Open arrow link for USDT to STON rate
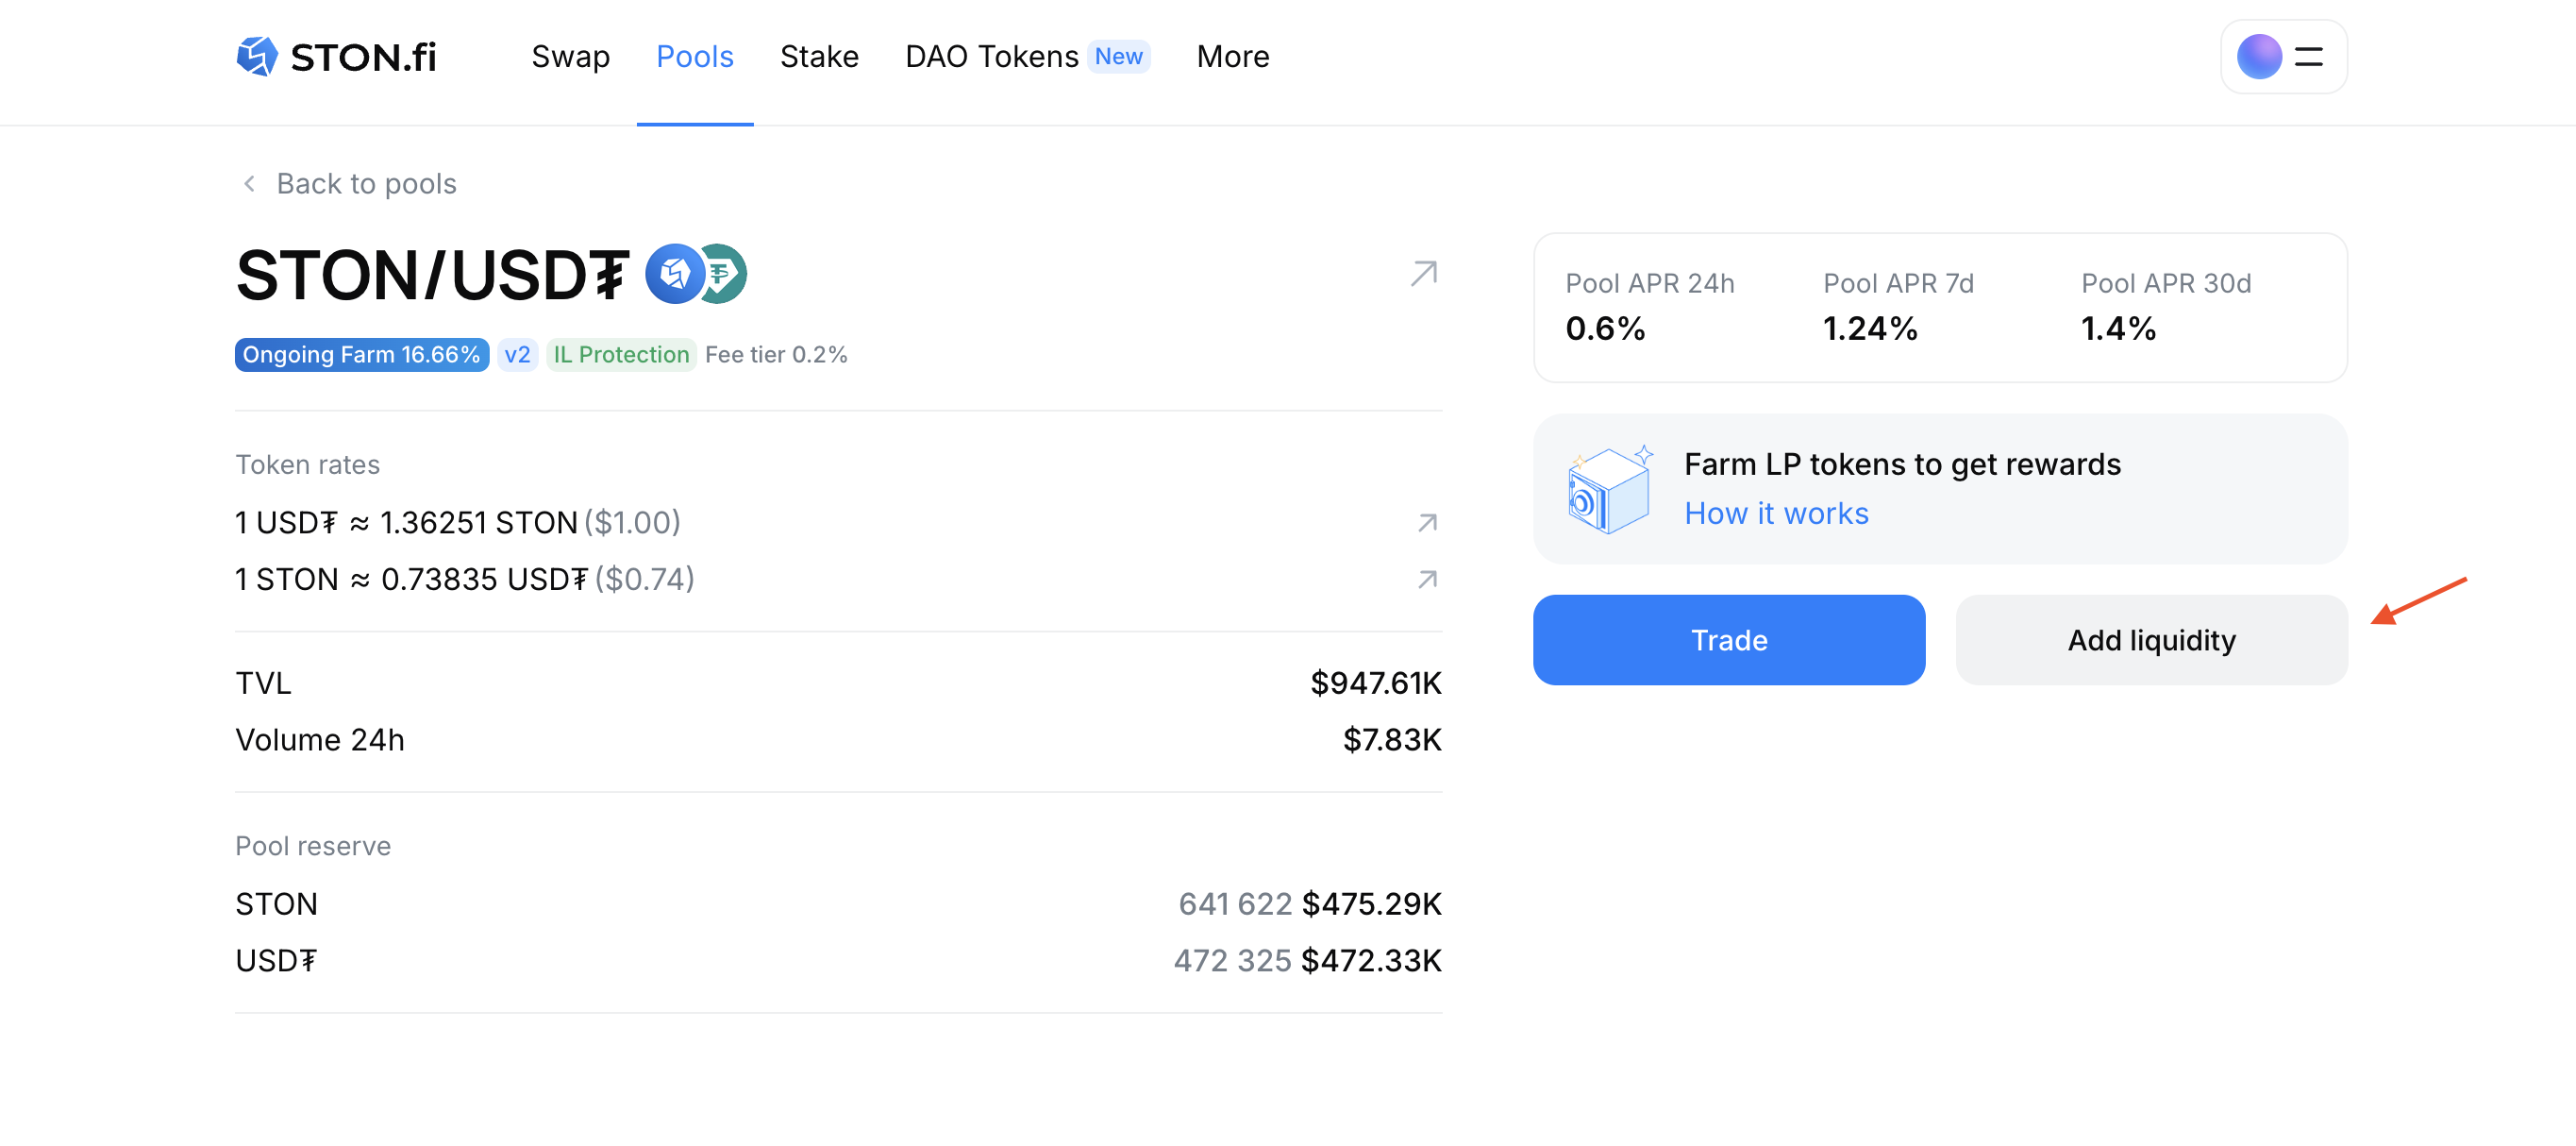Screen dimensions: 2576x1146 1427,523
